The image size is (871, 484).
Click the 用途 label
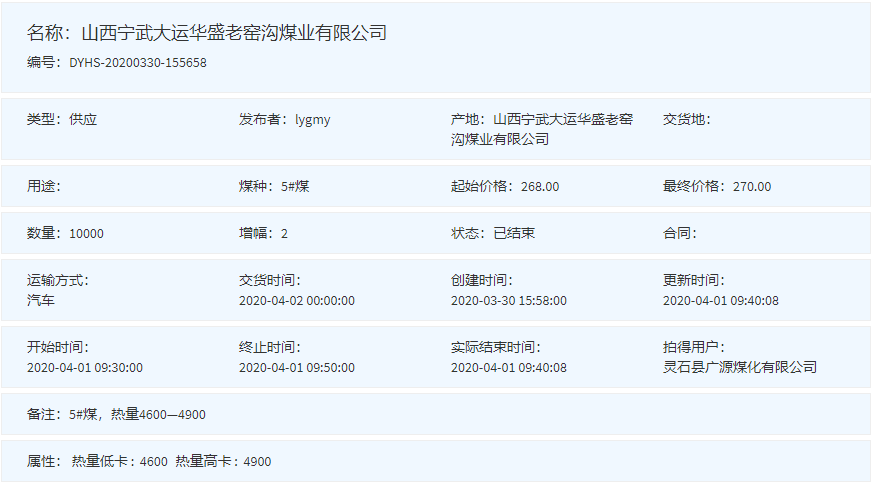(x=44, y=186)
